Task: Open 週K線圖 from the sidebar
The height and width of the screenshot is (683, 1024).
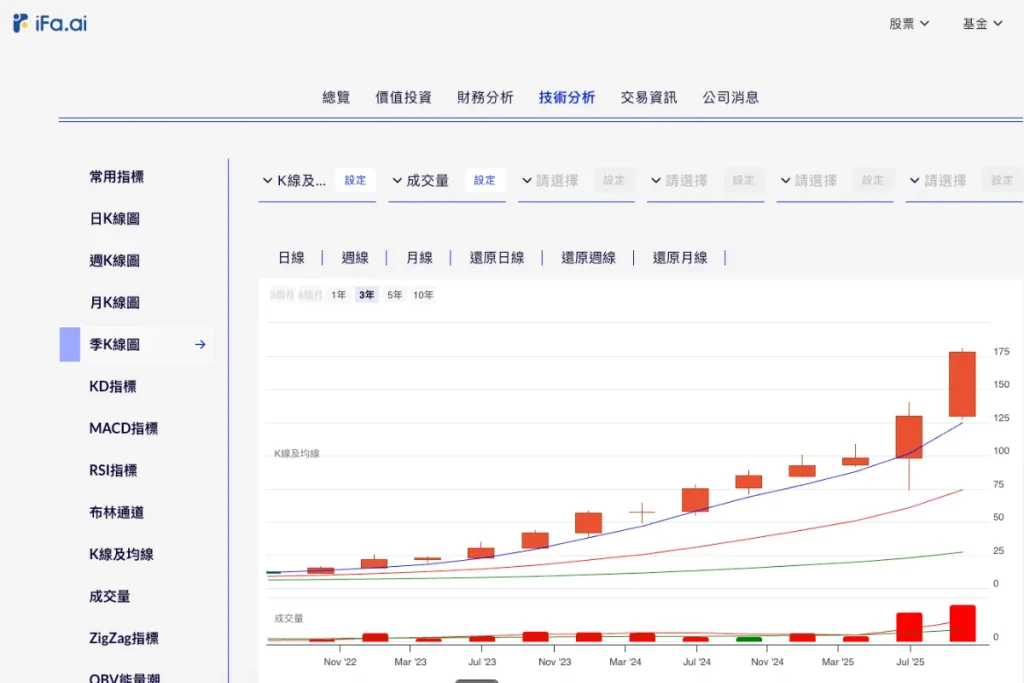Action: (114, 261)
